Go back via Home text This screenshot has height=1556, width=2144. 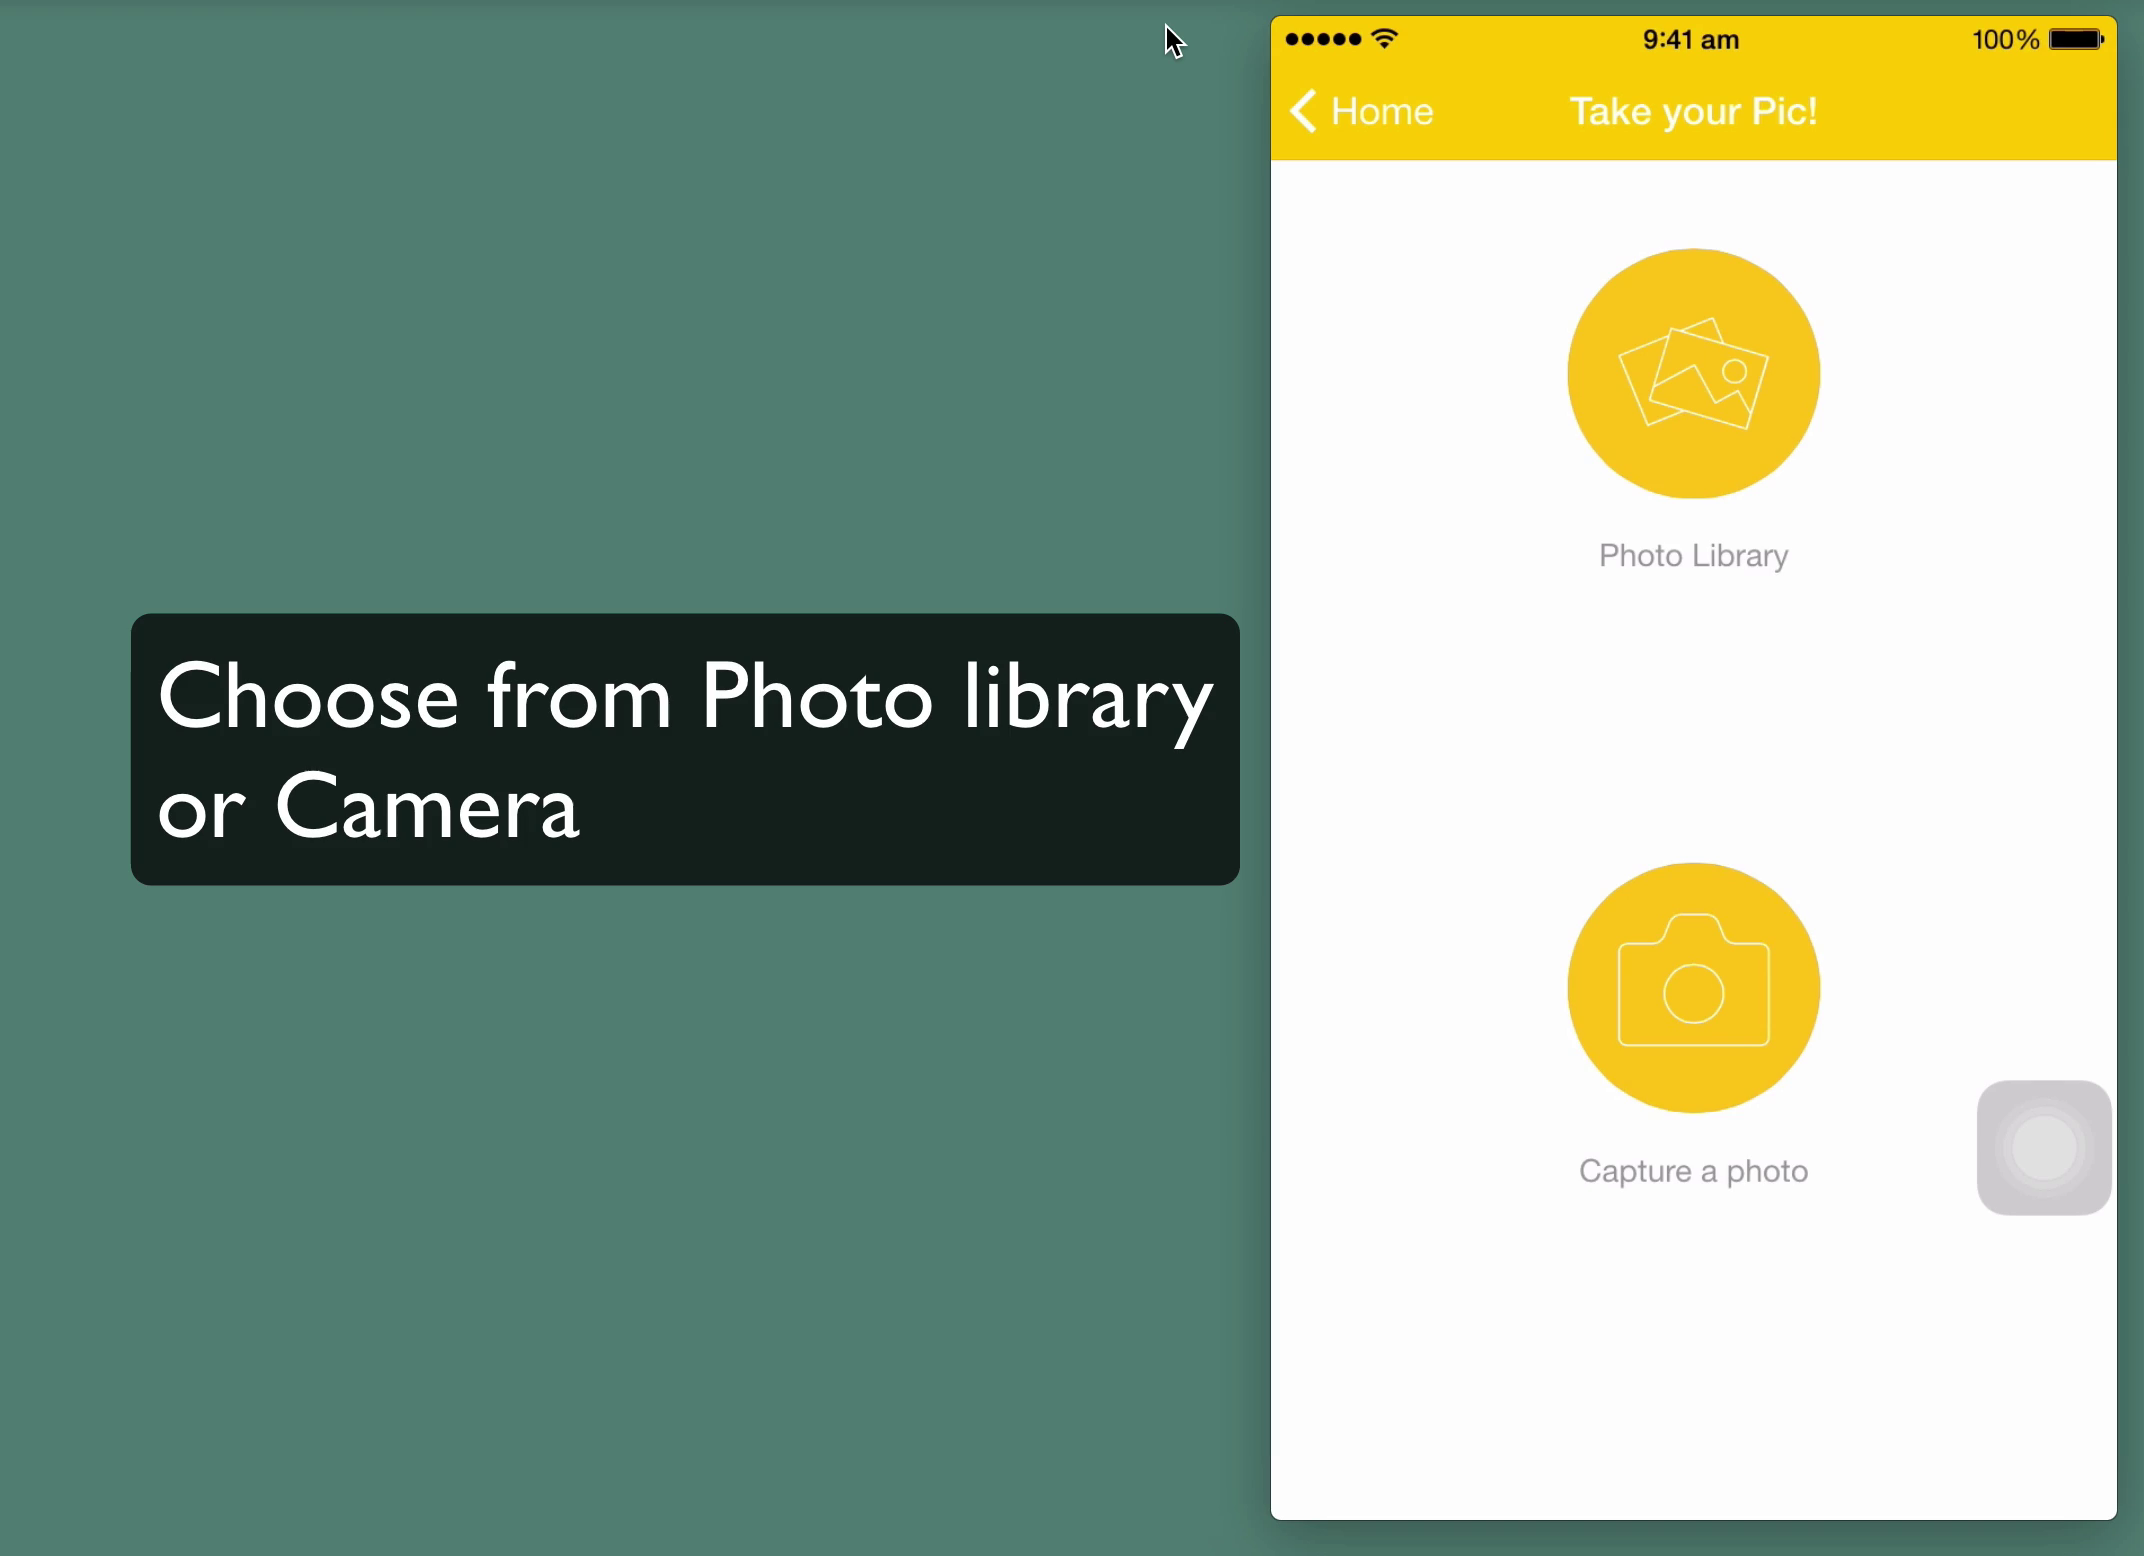pyautogui.click(x=1382, y=111)
